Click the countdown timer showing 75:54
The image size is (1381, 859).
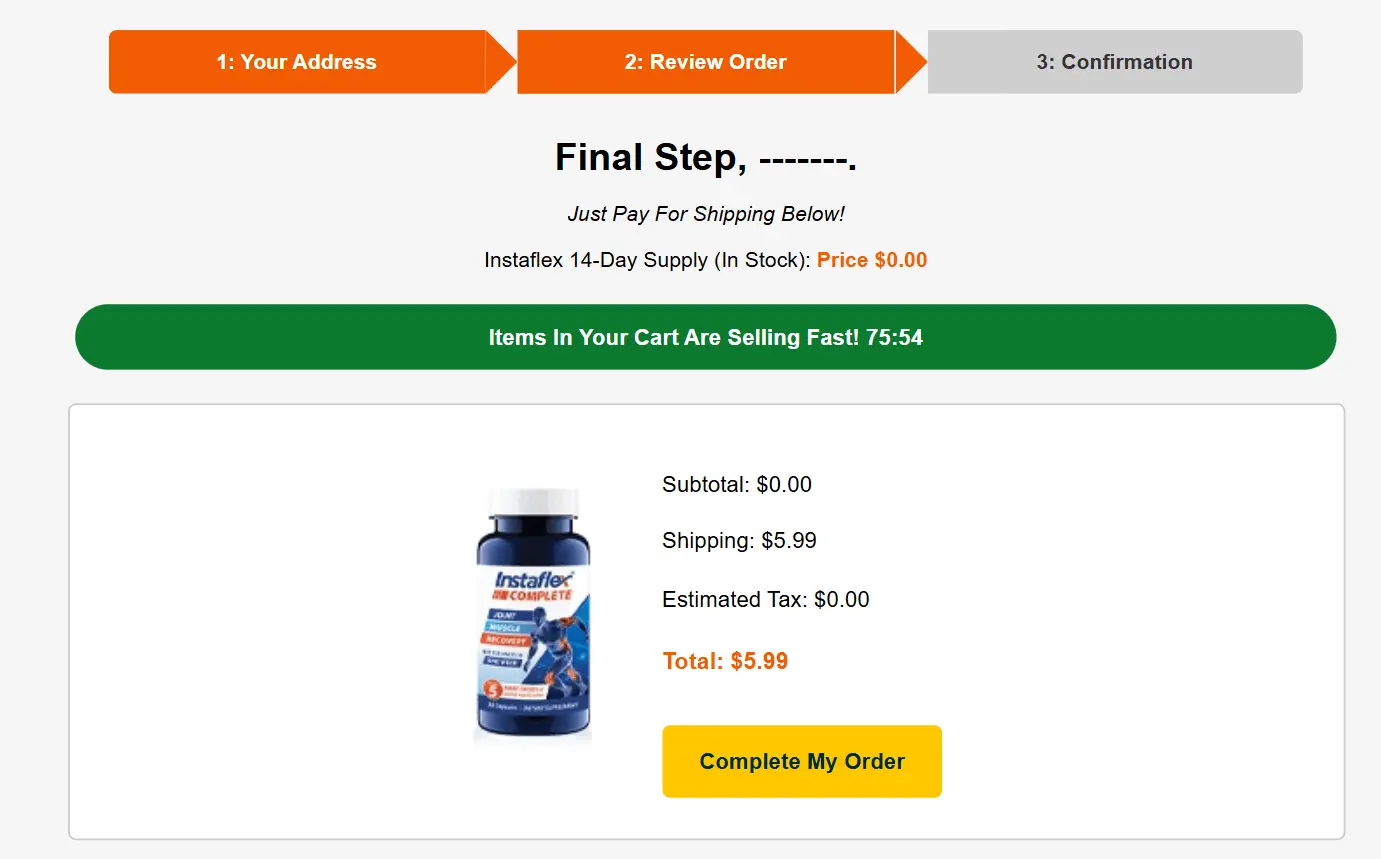(898, 337)
